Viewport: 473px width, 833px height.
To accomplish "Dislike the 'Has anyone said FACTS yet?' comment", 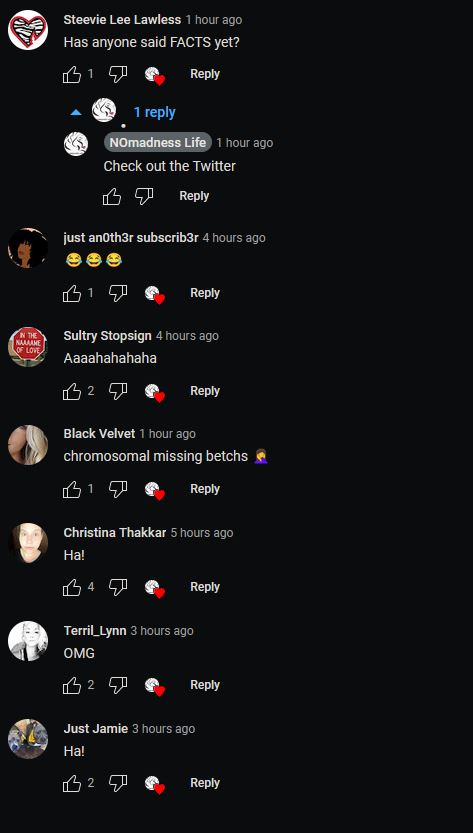I will [x=118, y=74].
